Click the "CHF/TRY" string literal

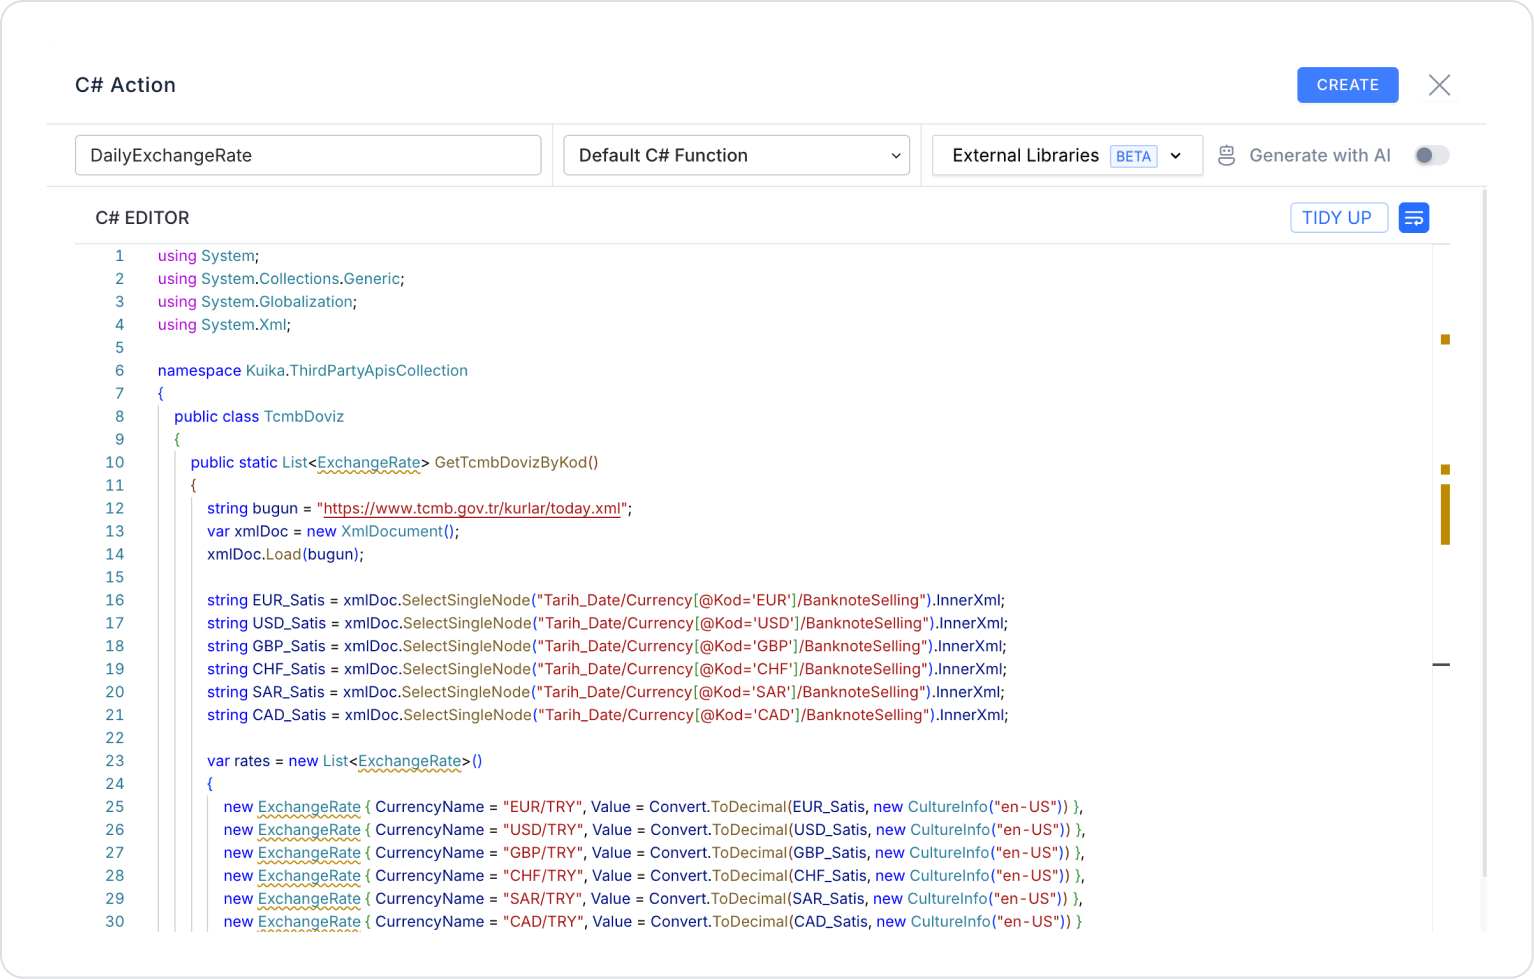(542, 876)
